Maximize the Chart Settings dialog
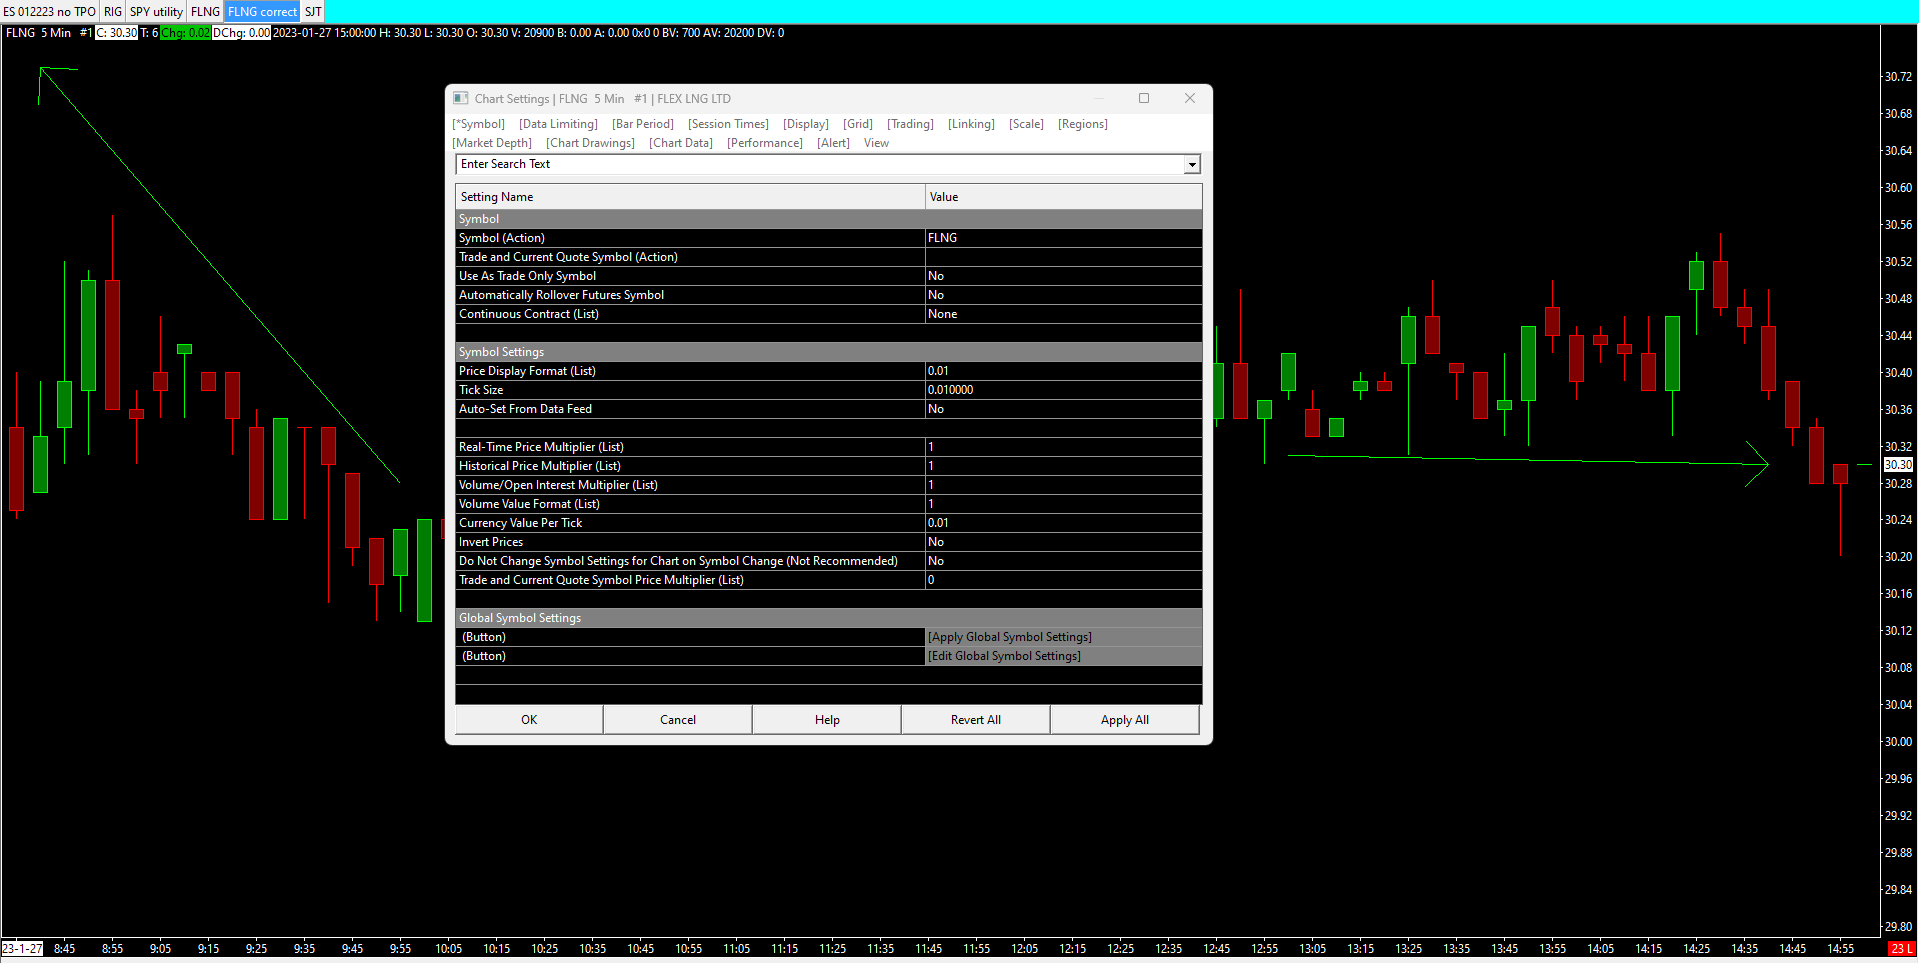This screenshot has width=1919, height=963. [x=1144, y=98]
